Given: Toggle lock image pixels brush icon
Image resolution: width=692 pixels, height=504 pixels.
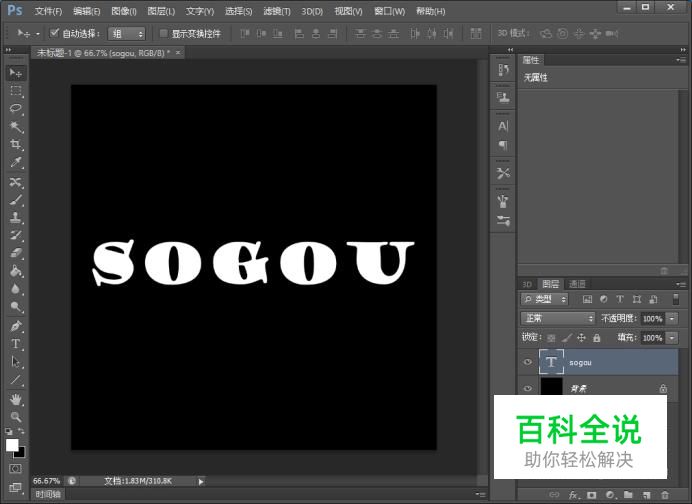Looking at the screenshot, I should (567, 338).
